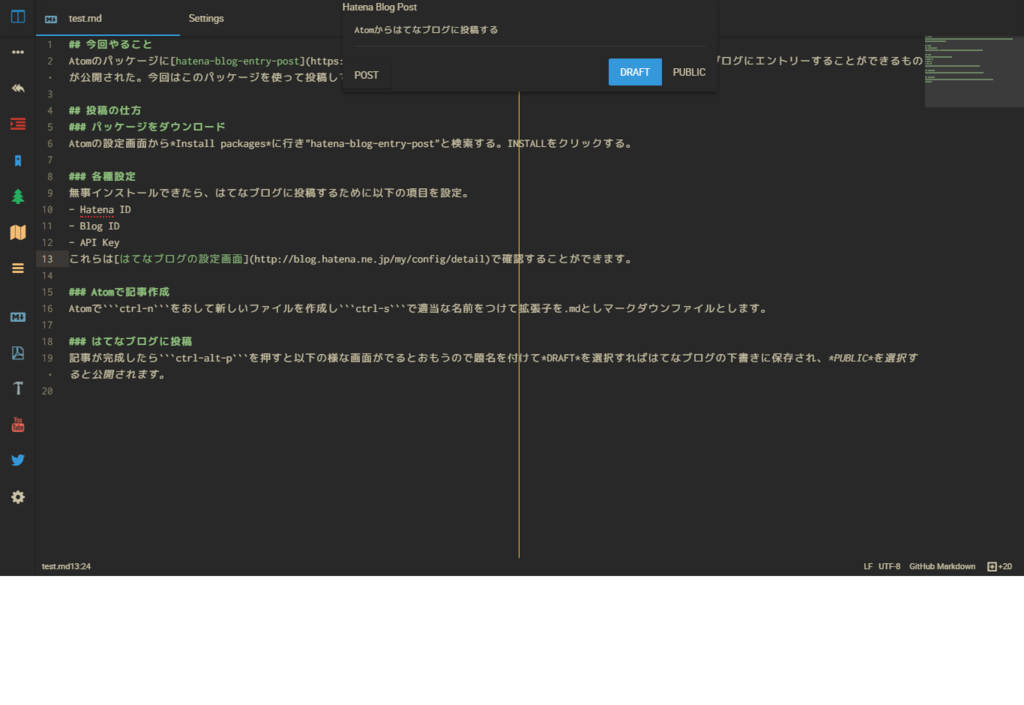This screenshot has width=1024, height=705.
Task: Toggle the green tree view icon
Action: click(18, 196)
